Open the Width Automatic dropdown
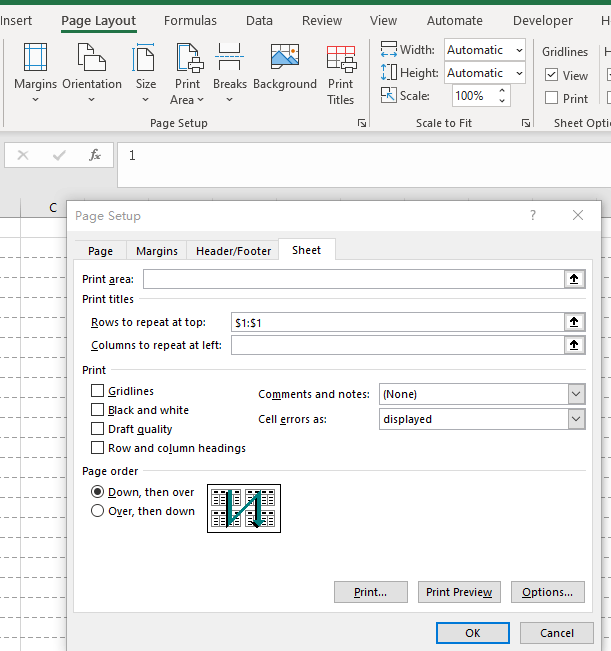 point(519,50)
